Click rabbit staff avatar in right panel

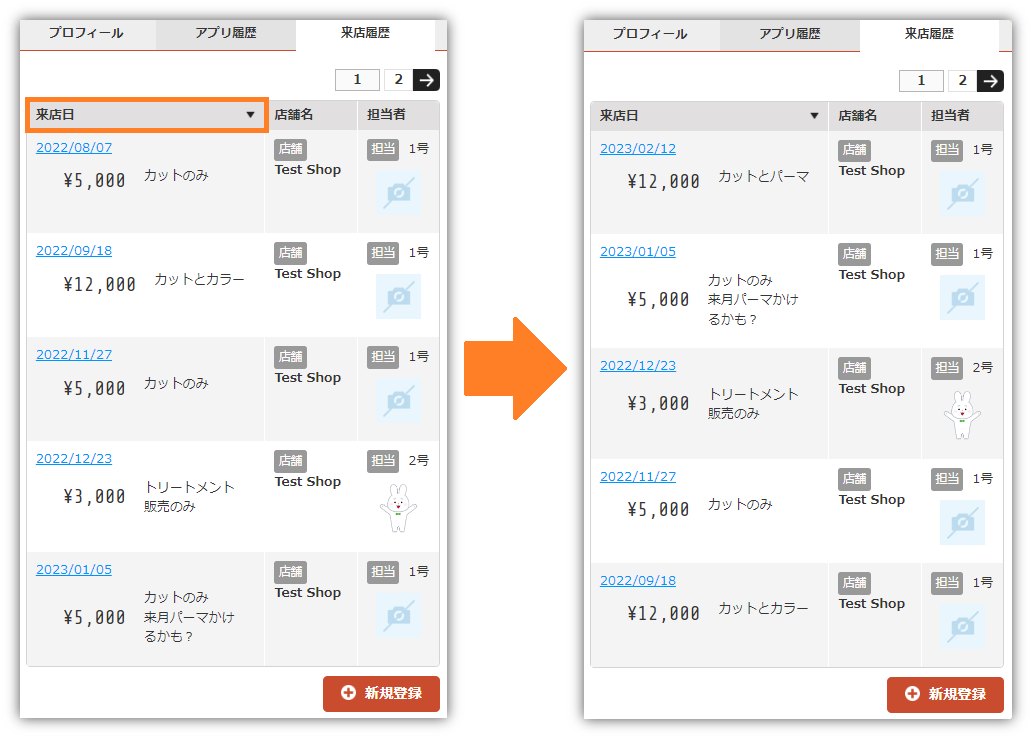click(x=962, y=415)
